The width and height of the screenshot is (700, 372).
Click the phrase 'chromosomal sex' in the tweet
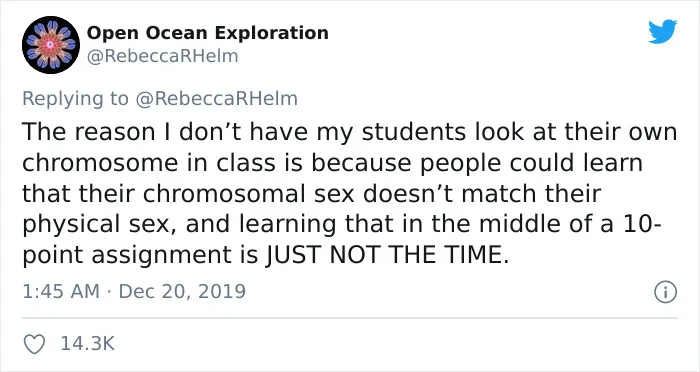pyautogui.click(x=249, y=194)
